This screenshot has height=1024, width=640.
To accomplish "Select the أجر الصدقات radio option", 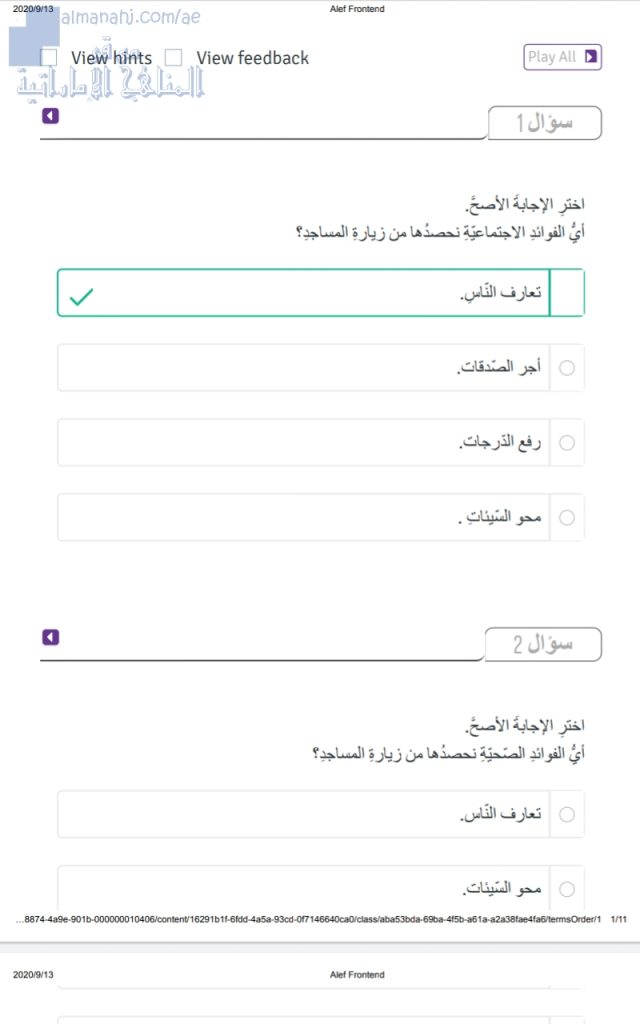I will [x=567, y=368].
